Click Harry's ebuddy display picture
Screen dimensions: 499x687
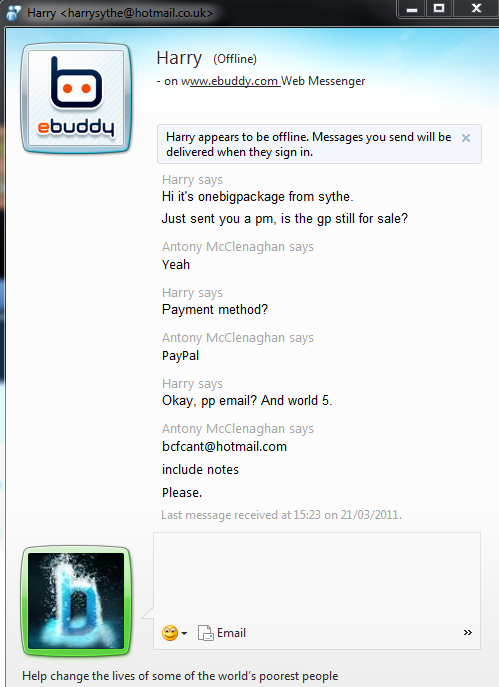pos(76,98)
